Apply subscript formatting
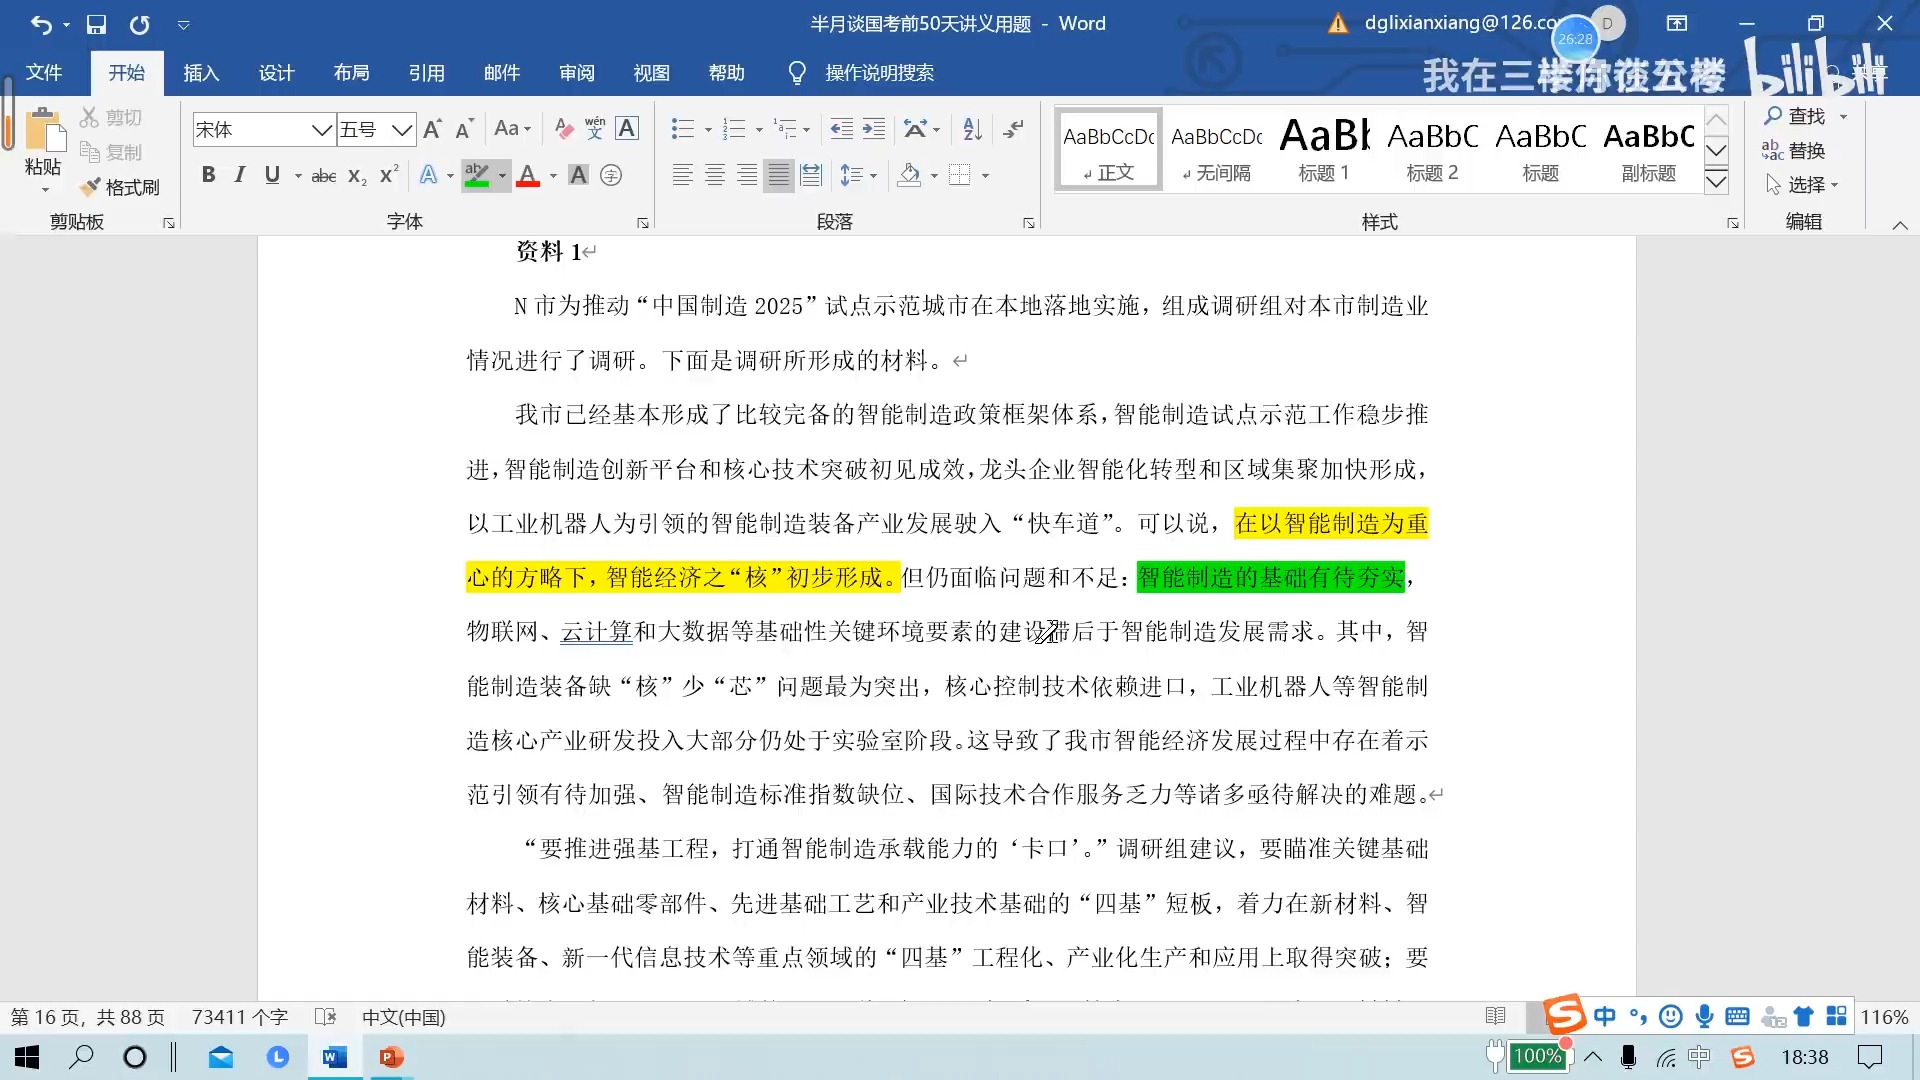Screen dimensions: 1920x1080 pos(357,176)
